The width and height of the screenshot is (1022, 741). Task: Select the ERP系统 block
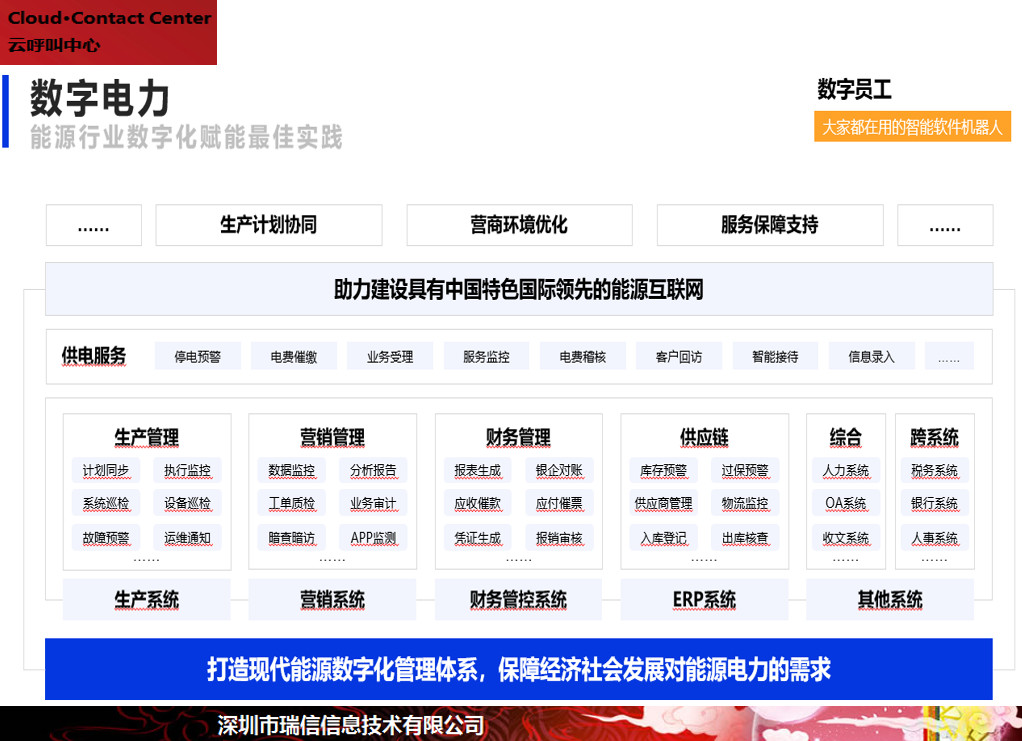click(705, 600)
